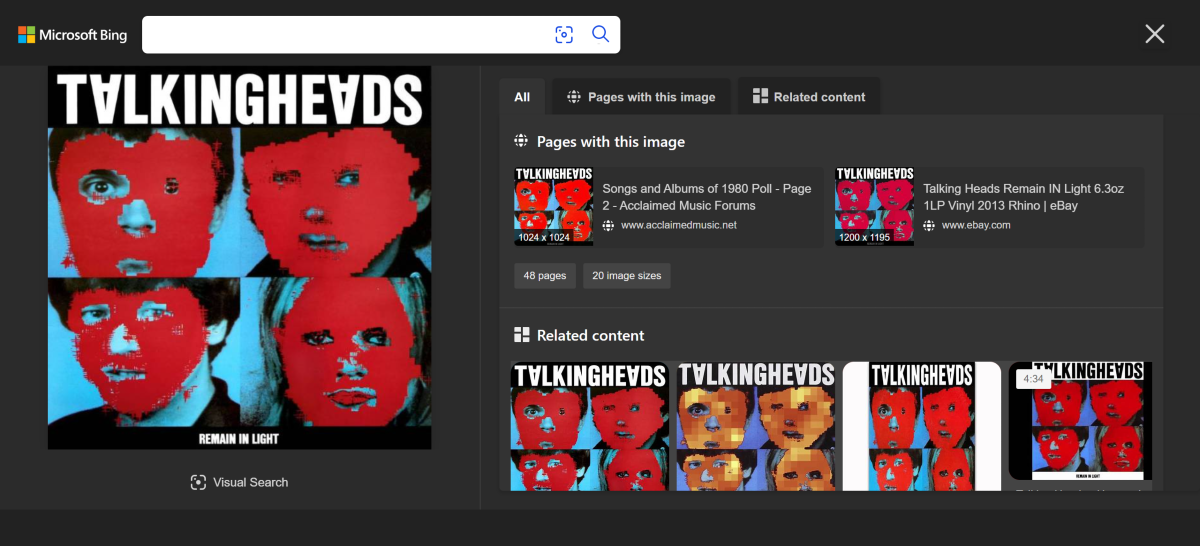Screen dimensions: 1200x546
Task: Click the visual search camera icon in search box
Action: [564, 35]
